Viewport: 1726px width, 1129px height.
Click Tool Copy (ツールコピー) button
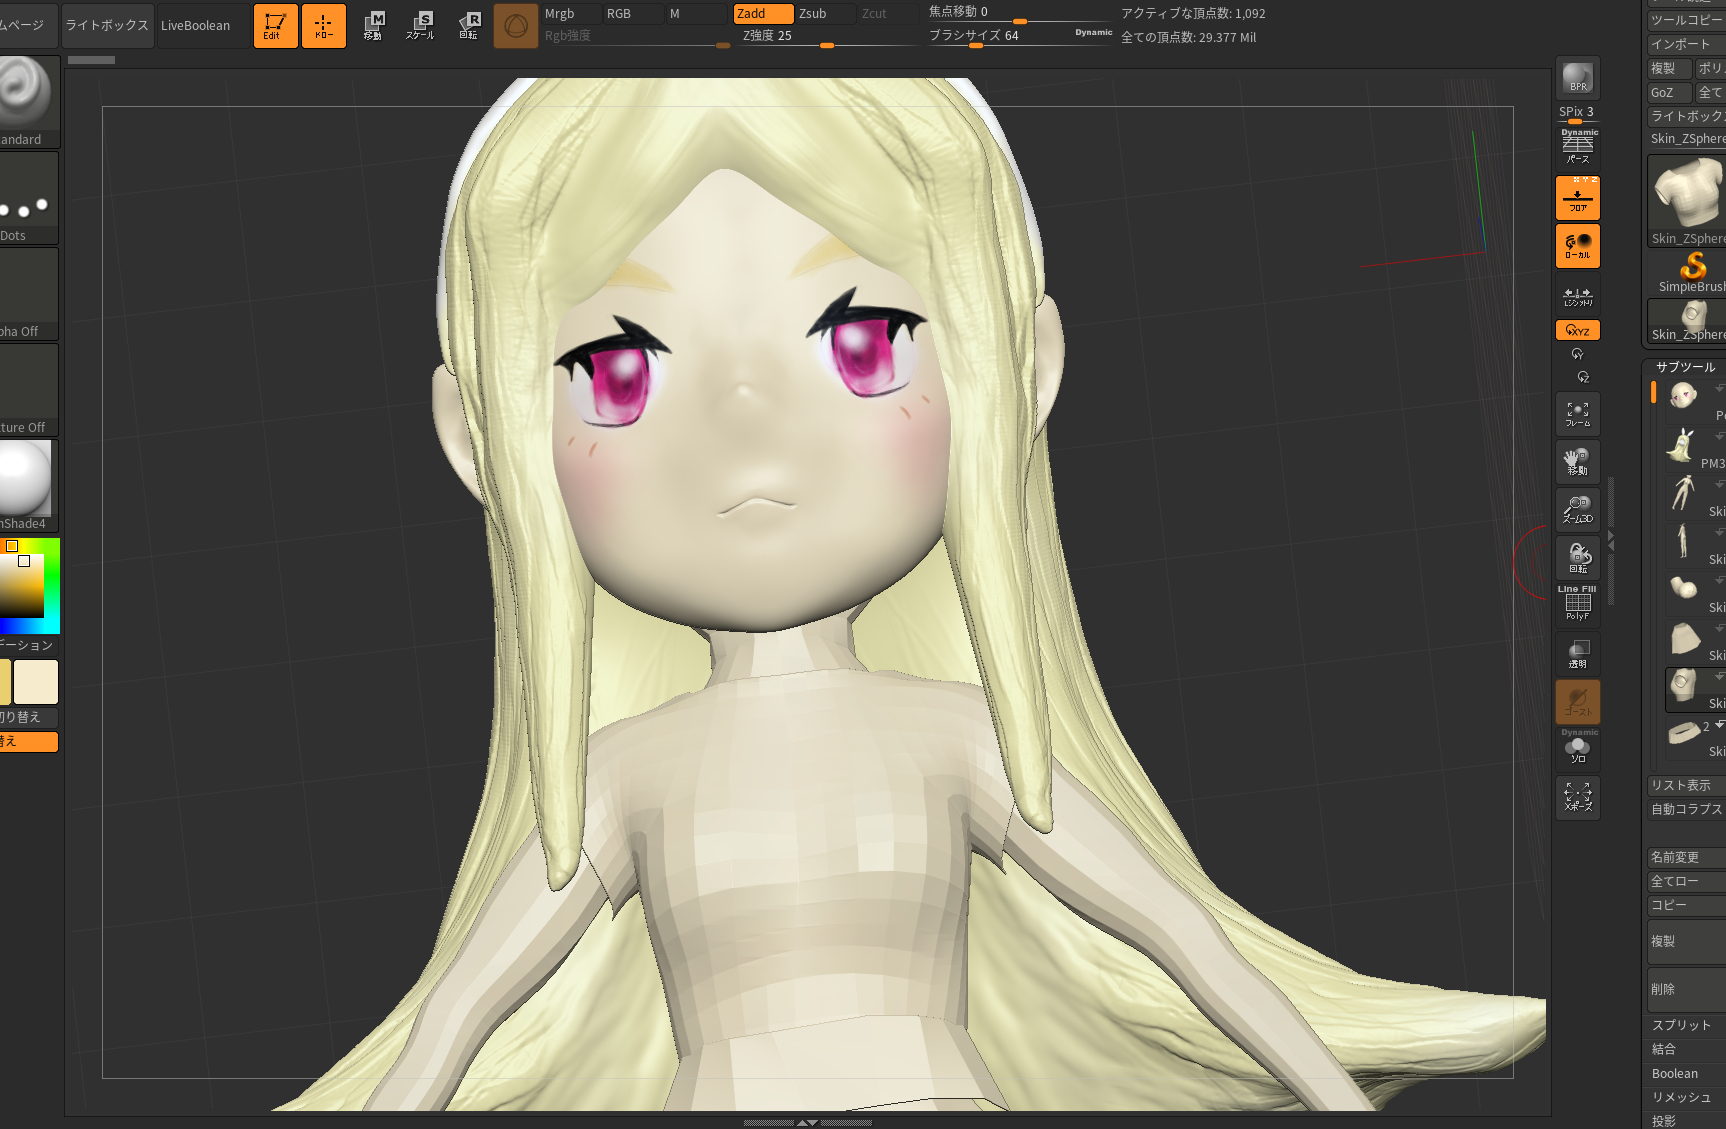tap(1686, 20)
